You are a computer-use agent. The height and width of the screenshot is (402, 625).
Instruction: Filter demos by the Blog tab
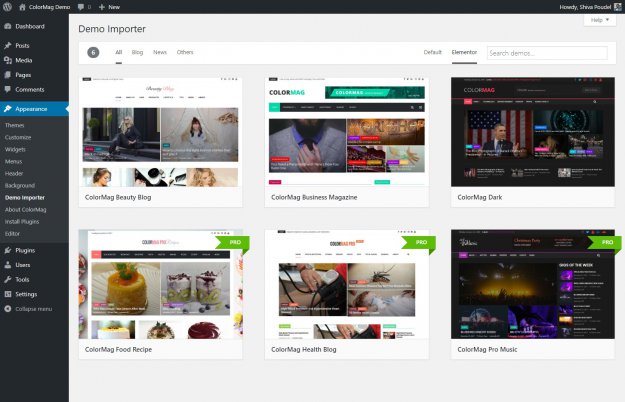coord(137,52)
